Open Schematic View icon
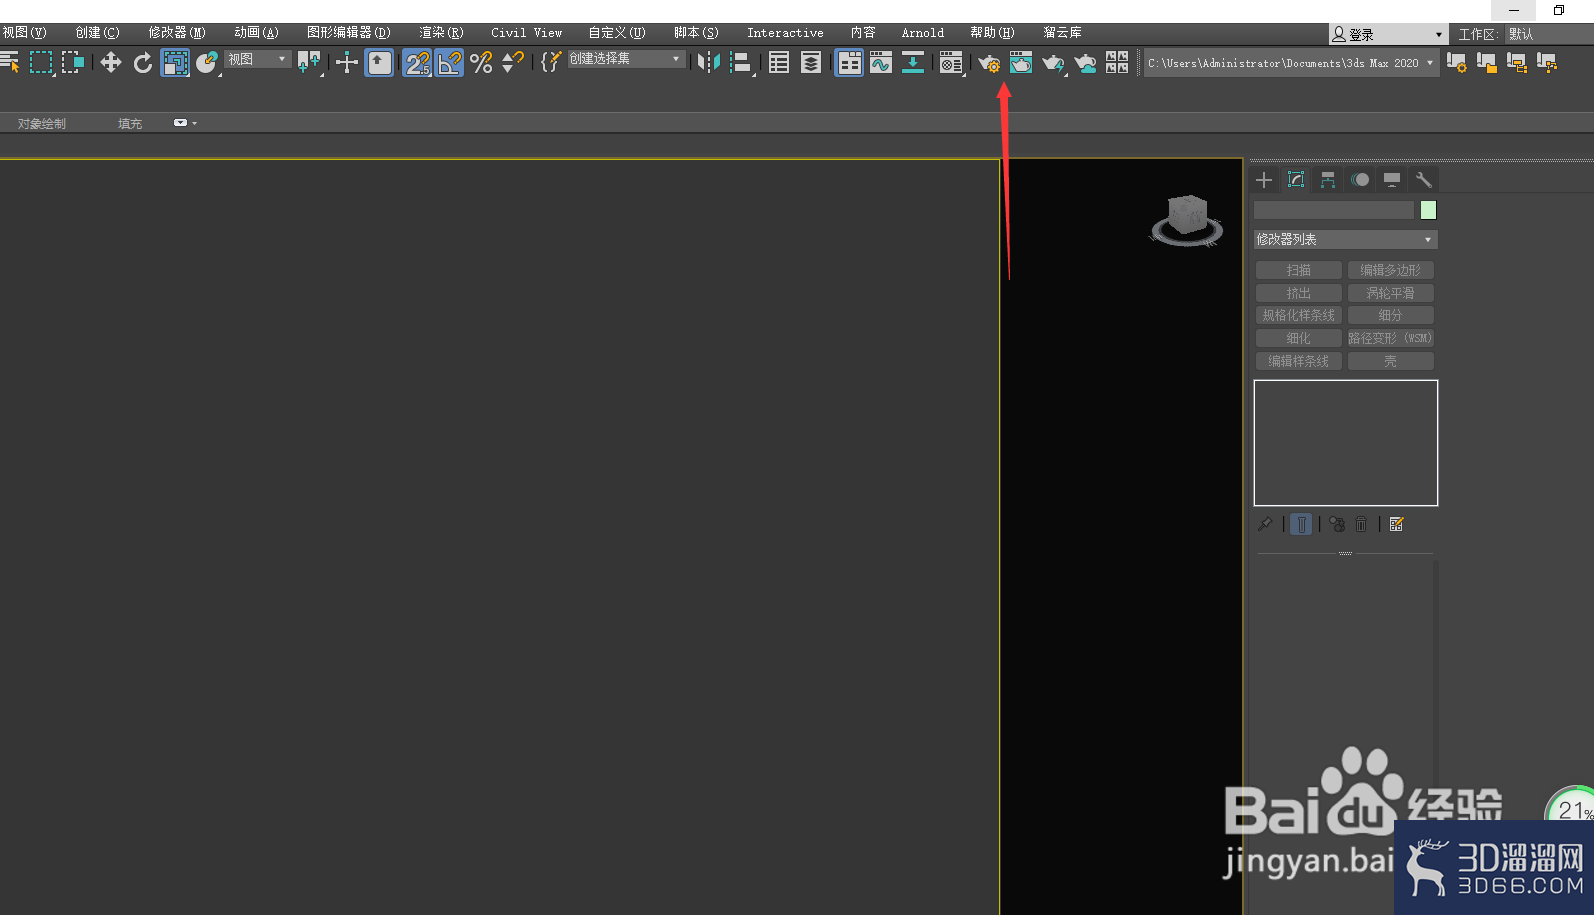Viewport: 1594px width, 915px height. 913,63
